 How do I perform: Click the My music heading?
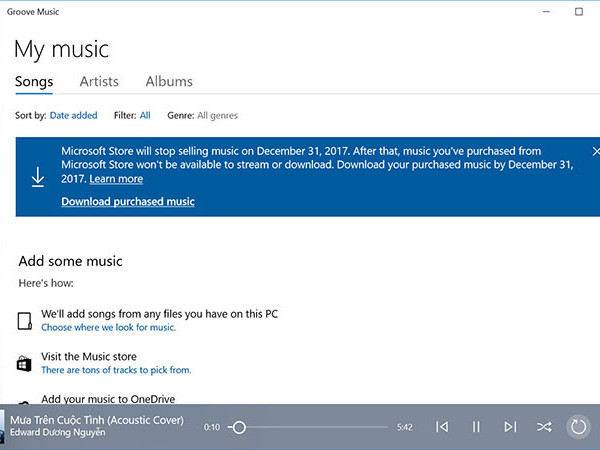pyautogui.click(x=62, y=50)
